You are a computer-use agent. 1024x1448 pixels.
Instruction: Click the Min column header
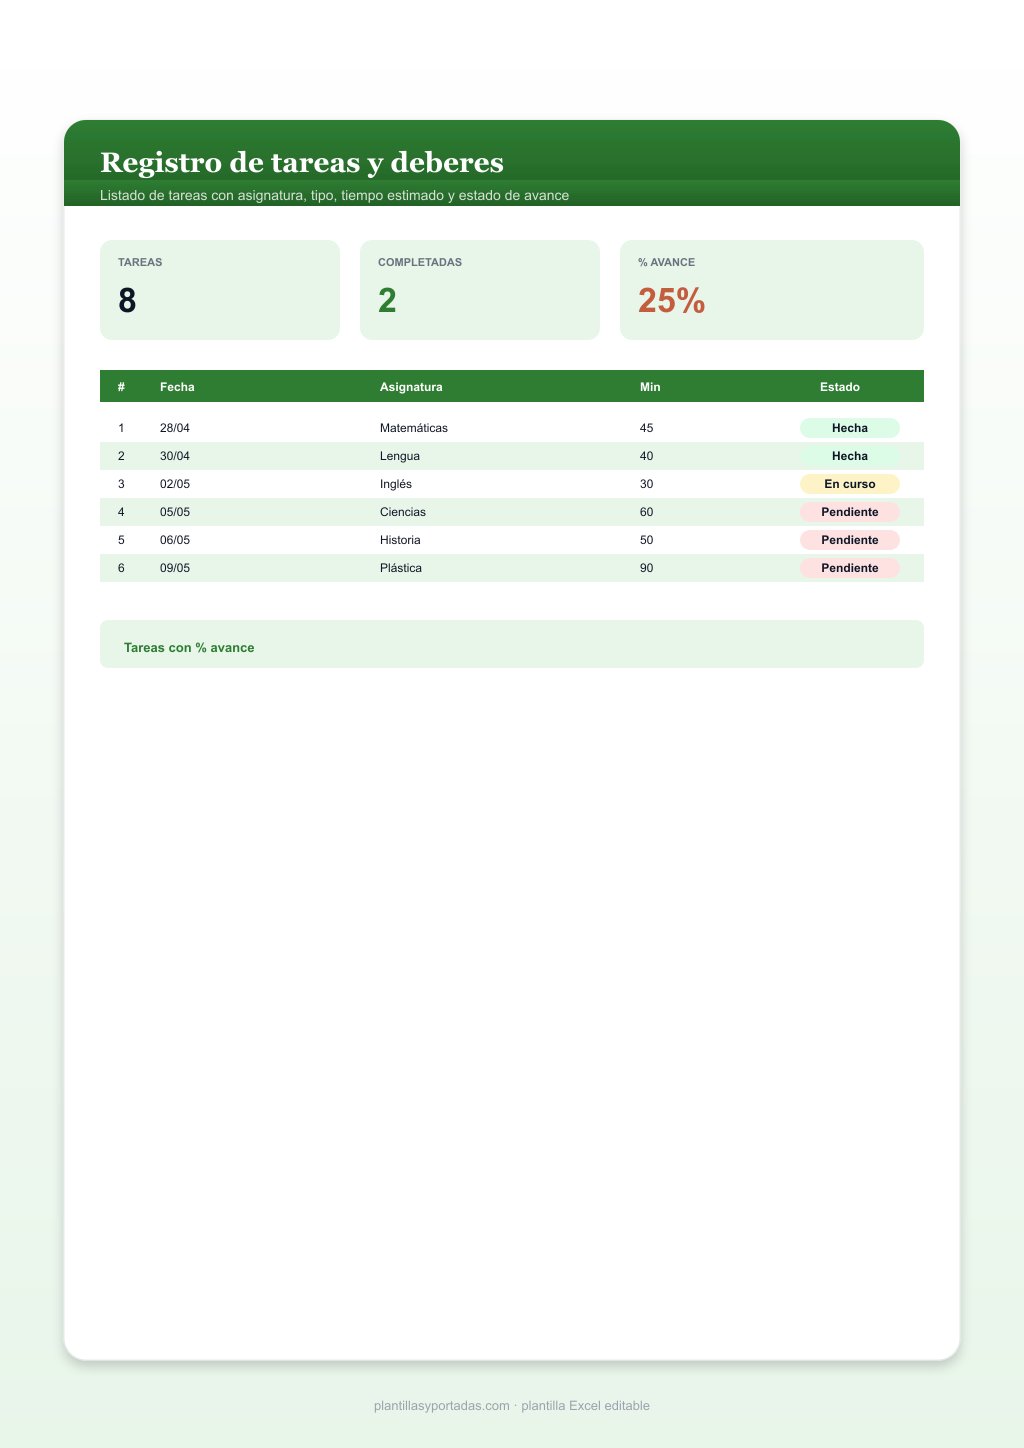point(650,387)
